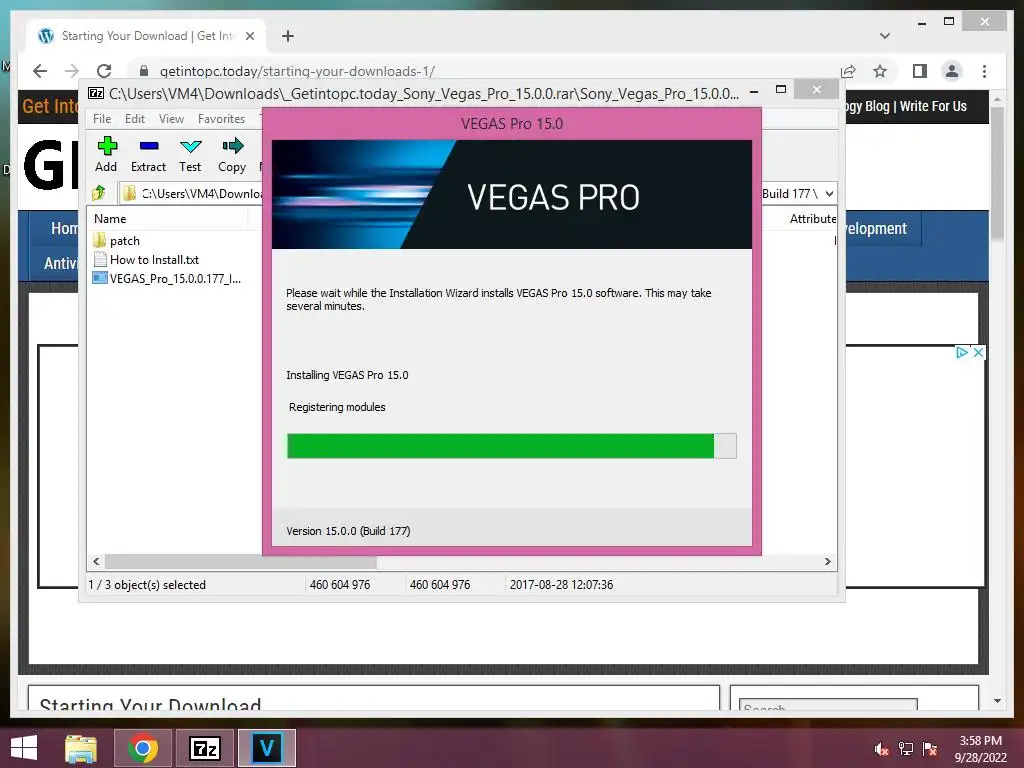Click the 'Version 15.0.0 (Build 177)' text
This screenshot has height=768, width=1024.
(348, 531)
